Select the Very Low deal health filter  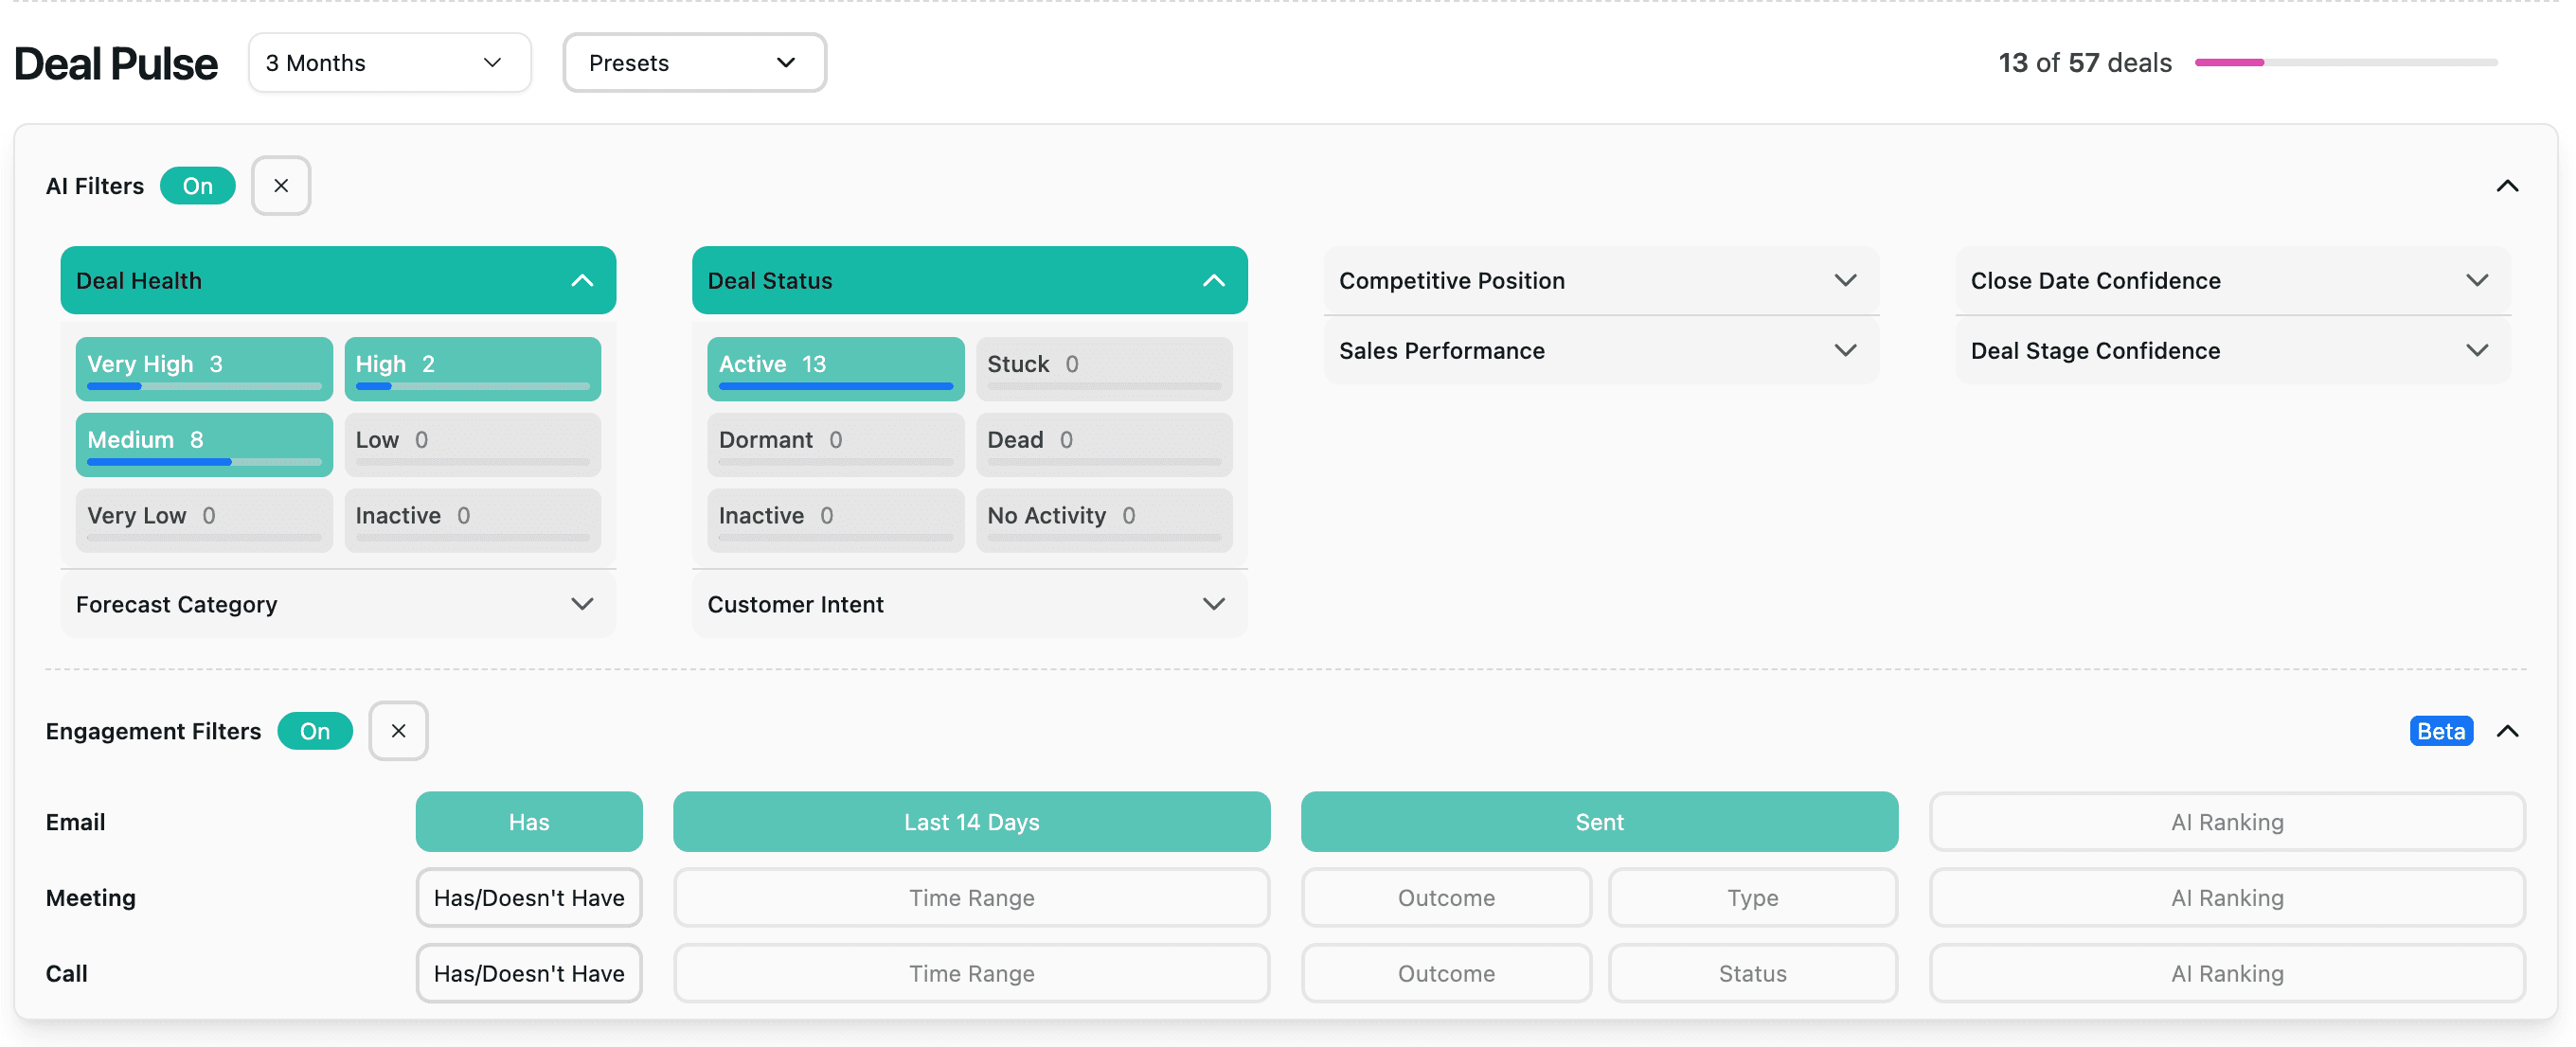tap(204, 521)
